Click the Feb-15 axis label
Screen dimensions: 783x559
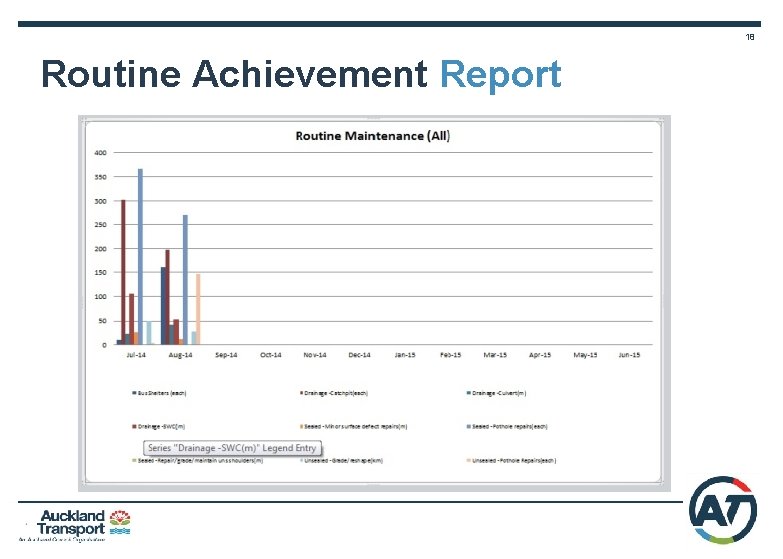coord(450,355)
